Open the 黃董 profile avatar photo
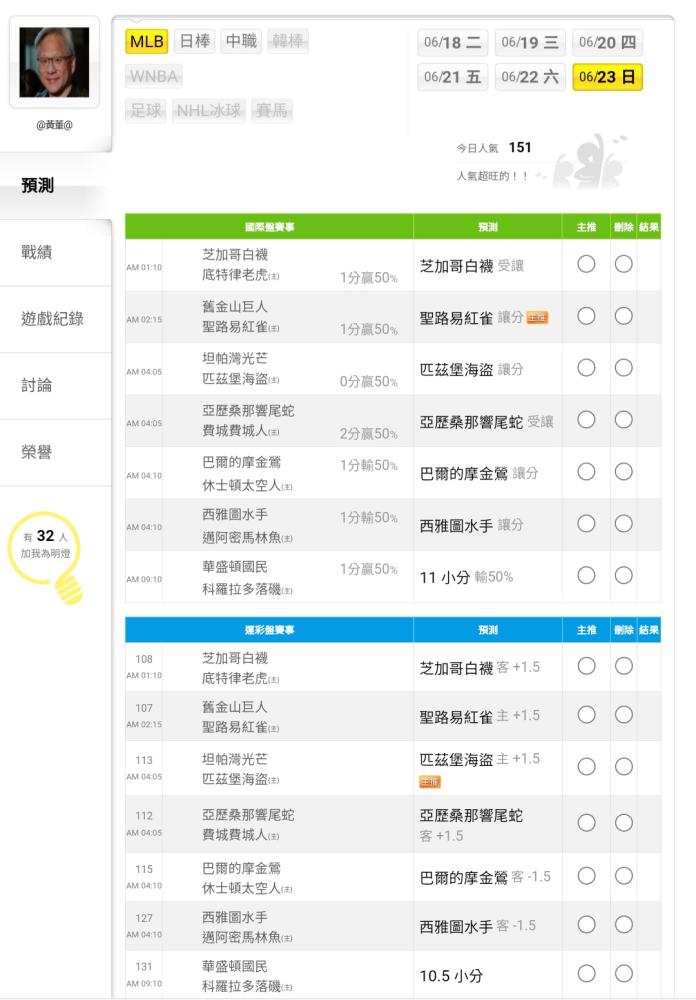This screenshot has height=1000, width=696. pos(54,62)
